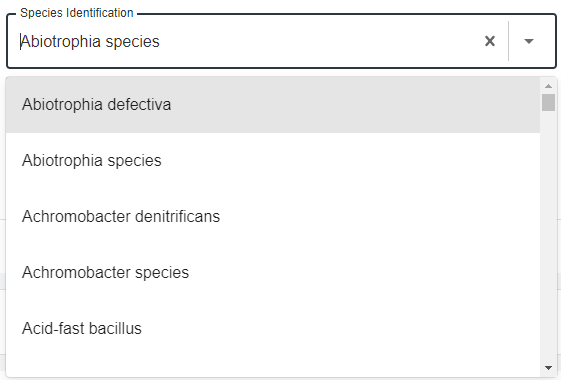The width and height of the screenshot is (561, 382).
Task: Select the last visible option, Acid-fast bacillus
Action: [273, 328]
